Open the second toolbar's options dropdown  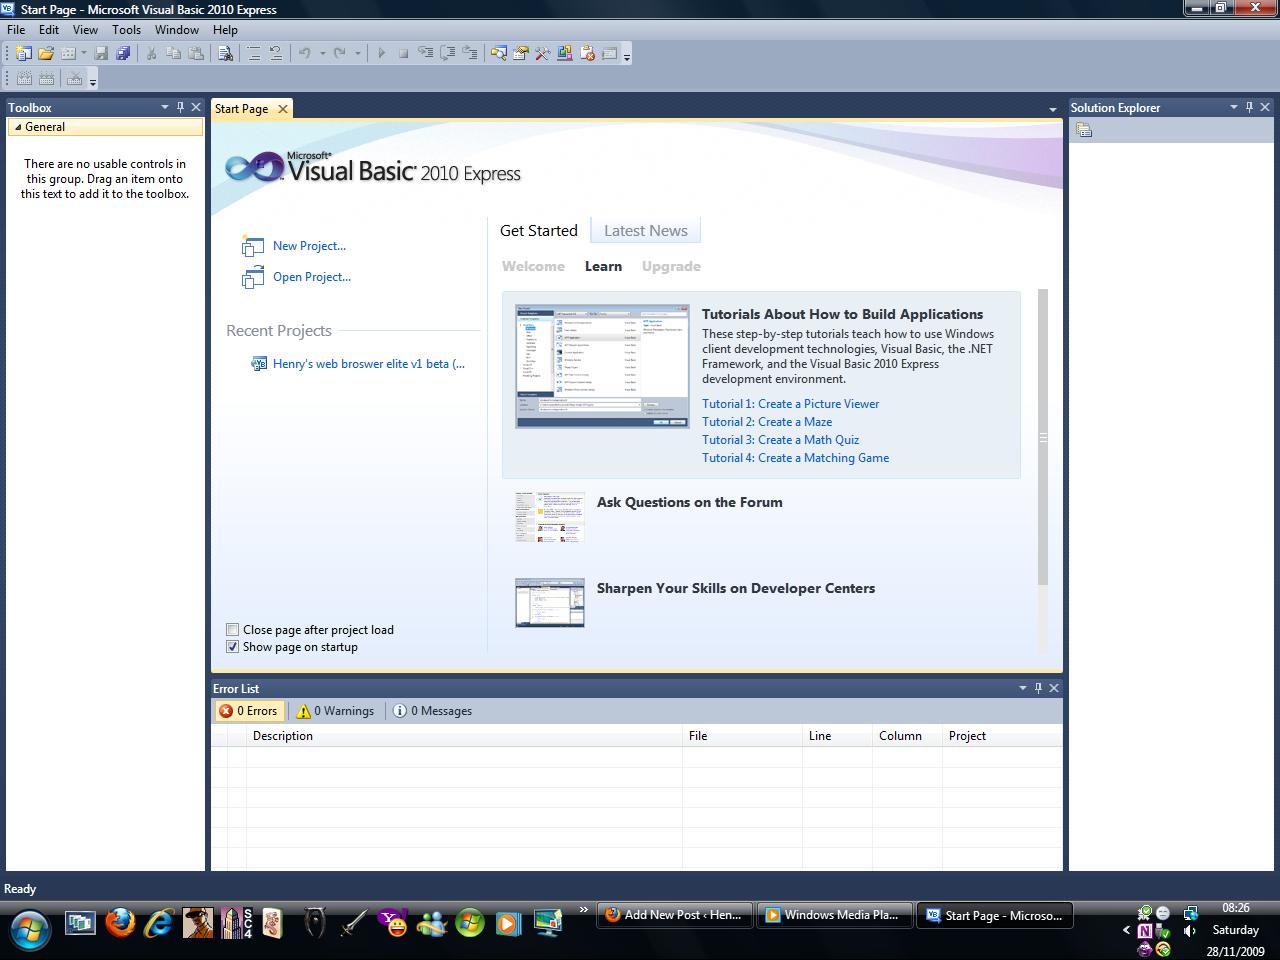tap(93, 80)
